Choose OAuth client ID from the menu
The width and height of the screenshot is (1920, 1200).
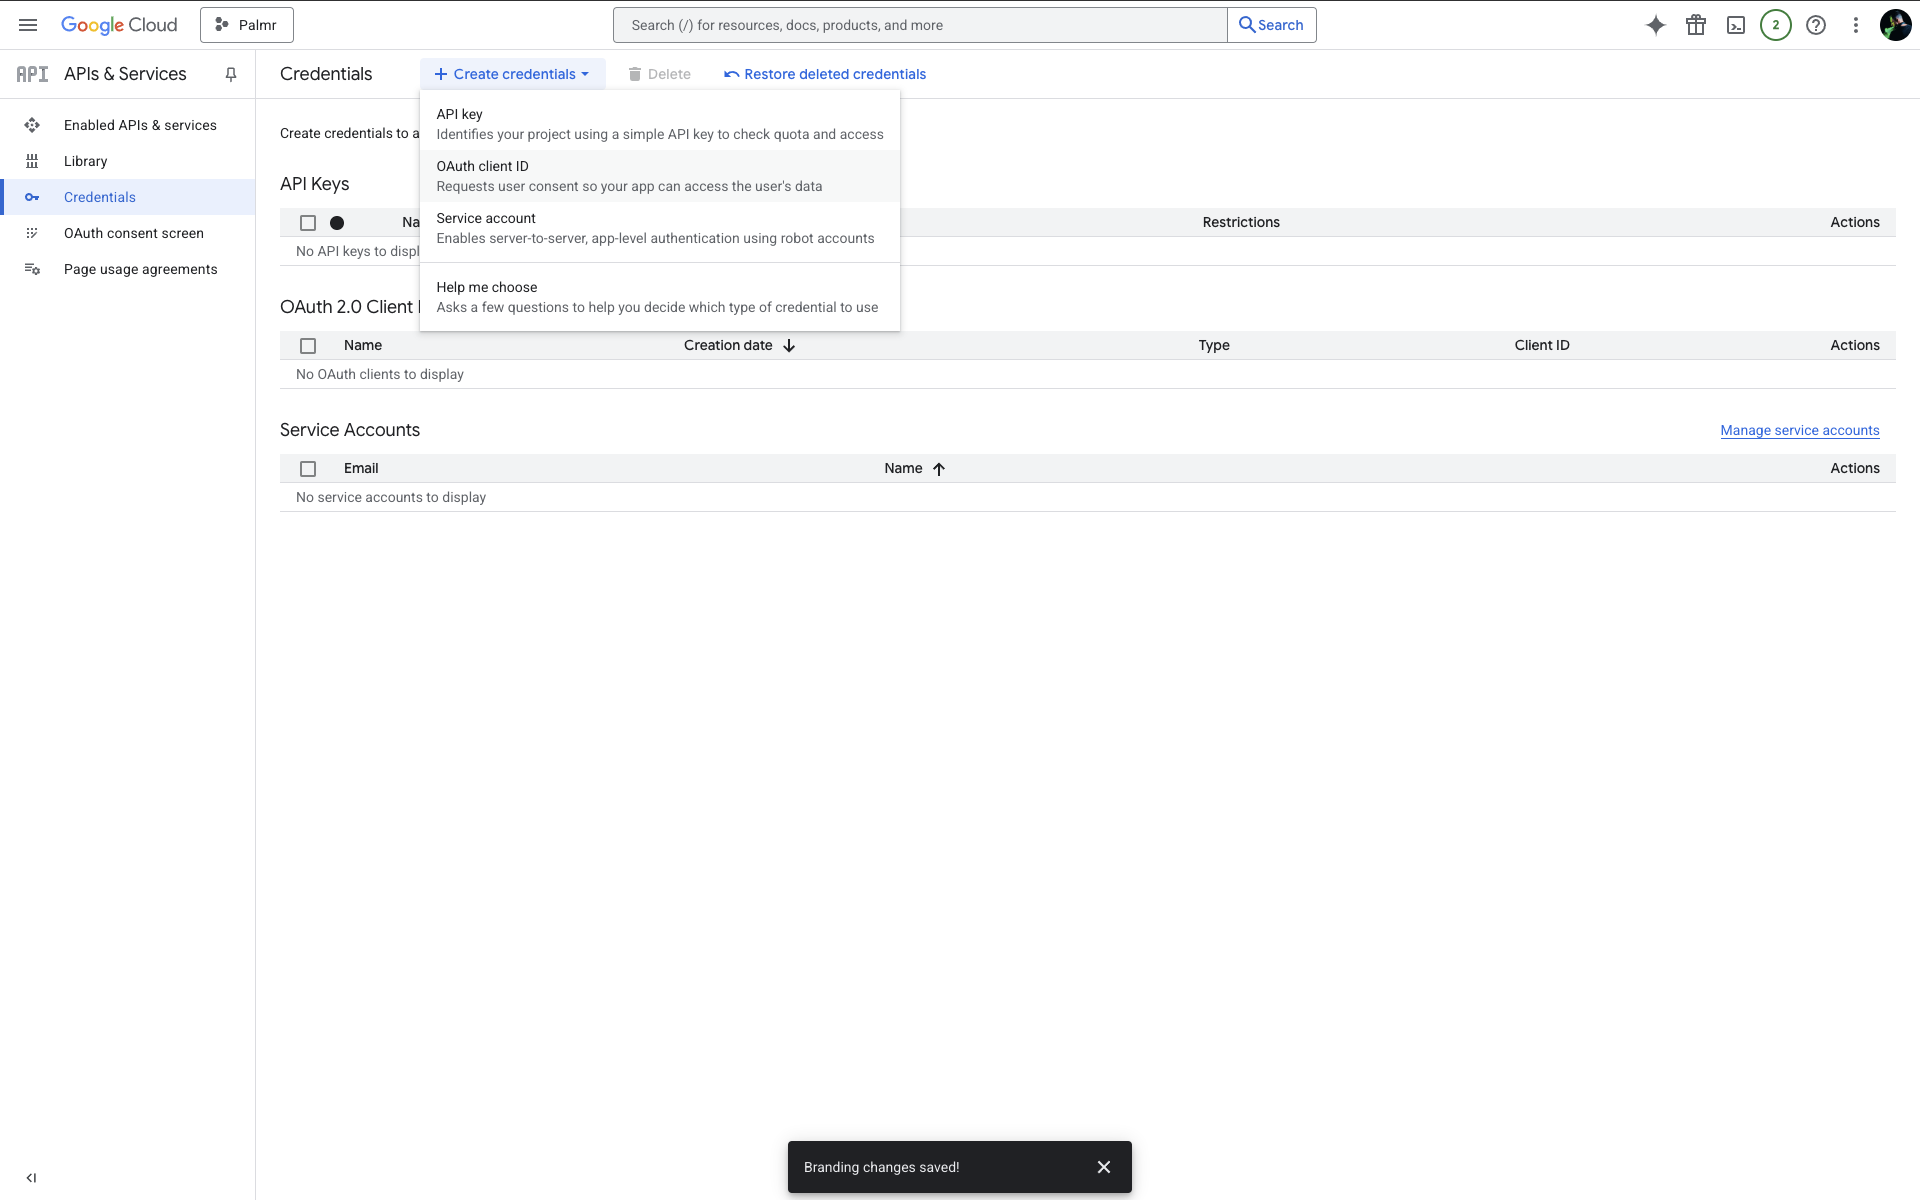tap(660, 176)
